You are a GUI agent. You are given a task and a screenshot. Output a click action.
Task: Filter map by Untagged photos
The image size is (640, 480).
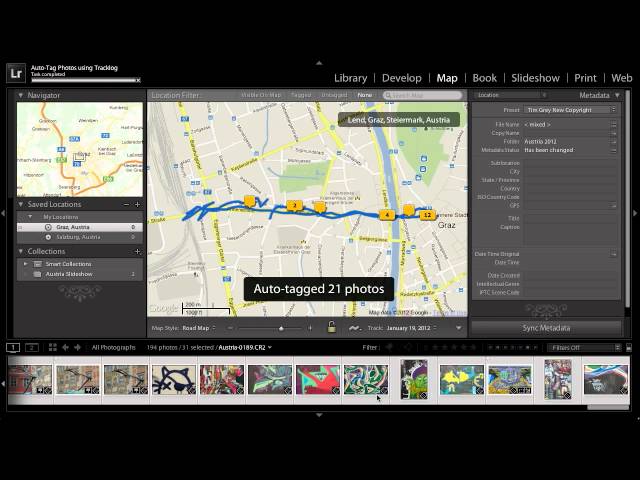(334, 95)
